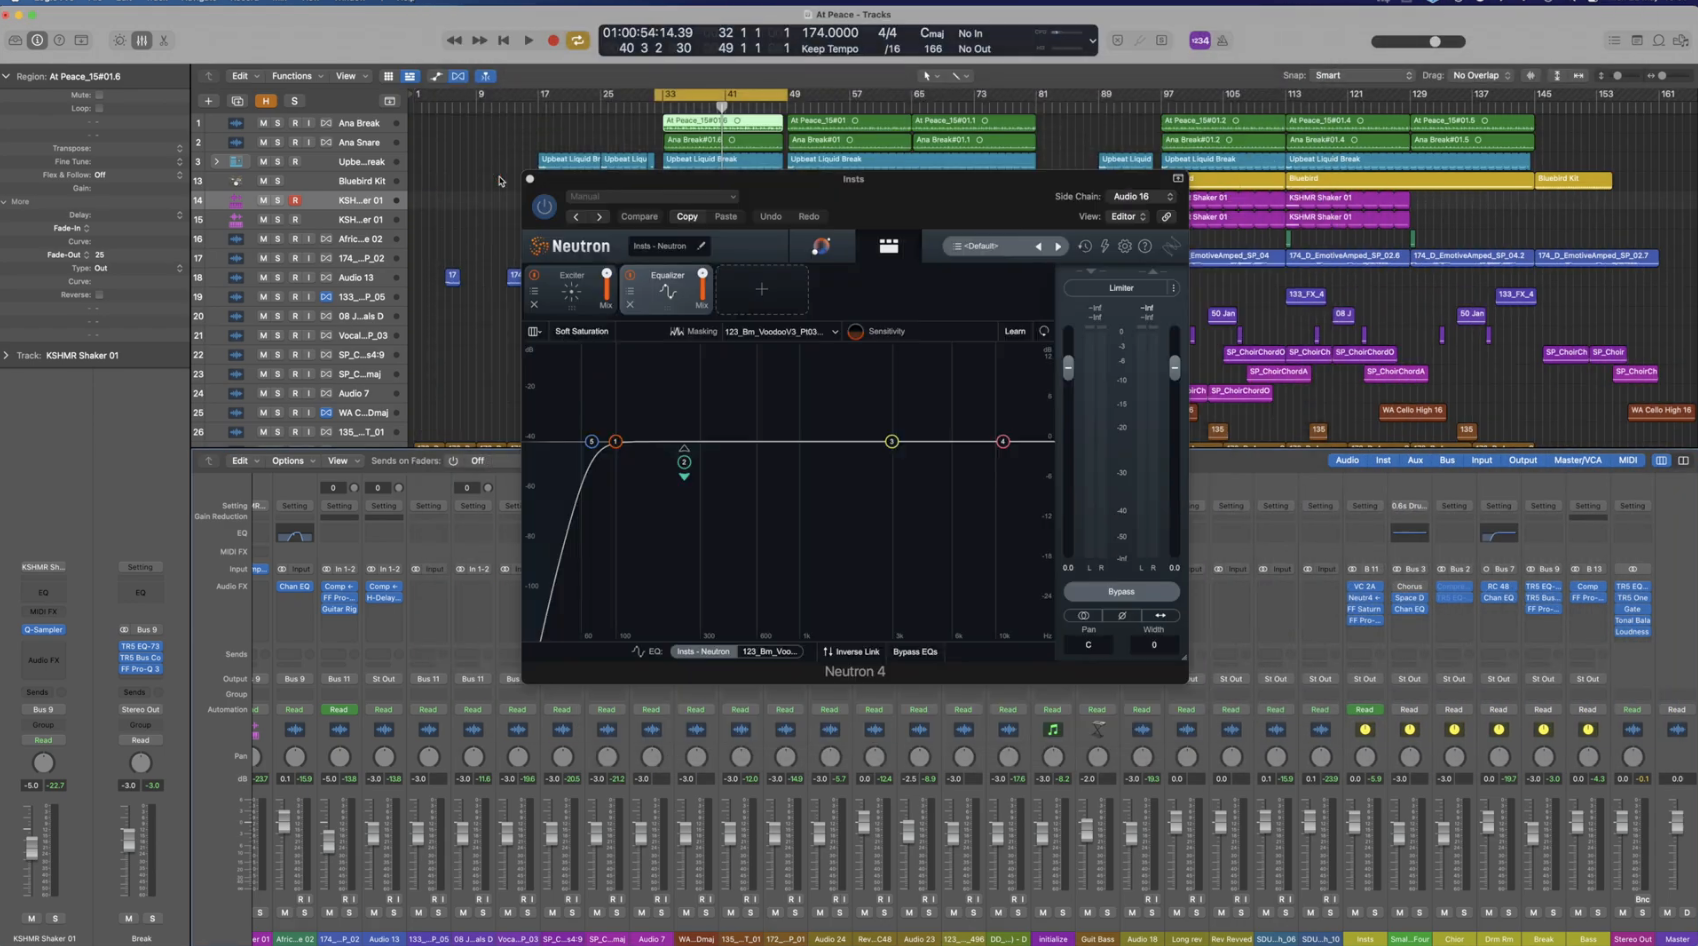This screenshot has height=946, width=1698.
Task: Toggle the Cycle loop button
Action: (577, 41)
